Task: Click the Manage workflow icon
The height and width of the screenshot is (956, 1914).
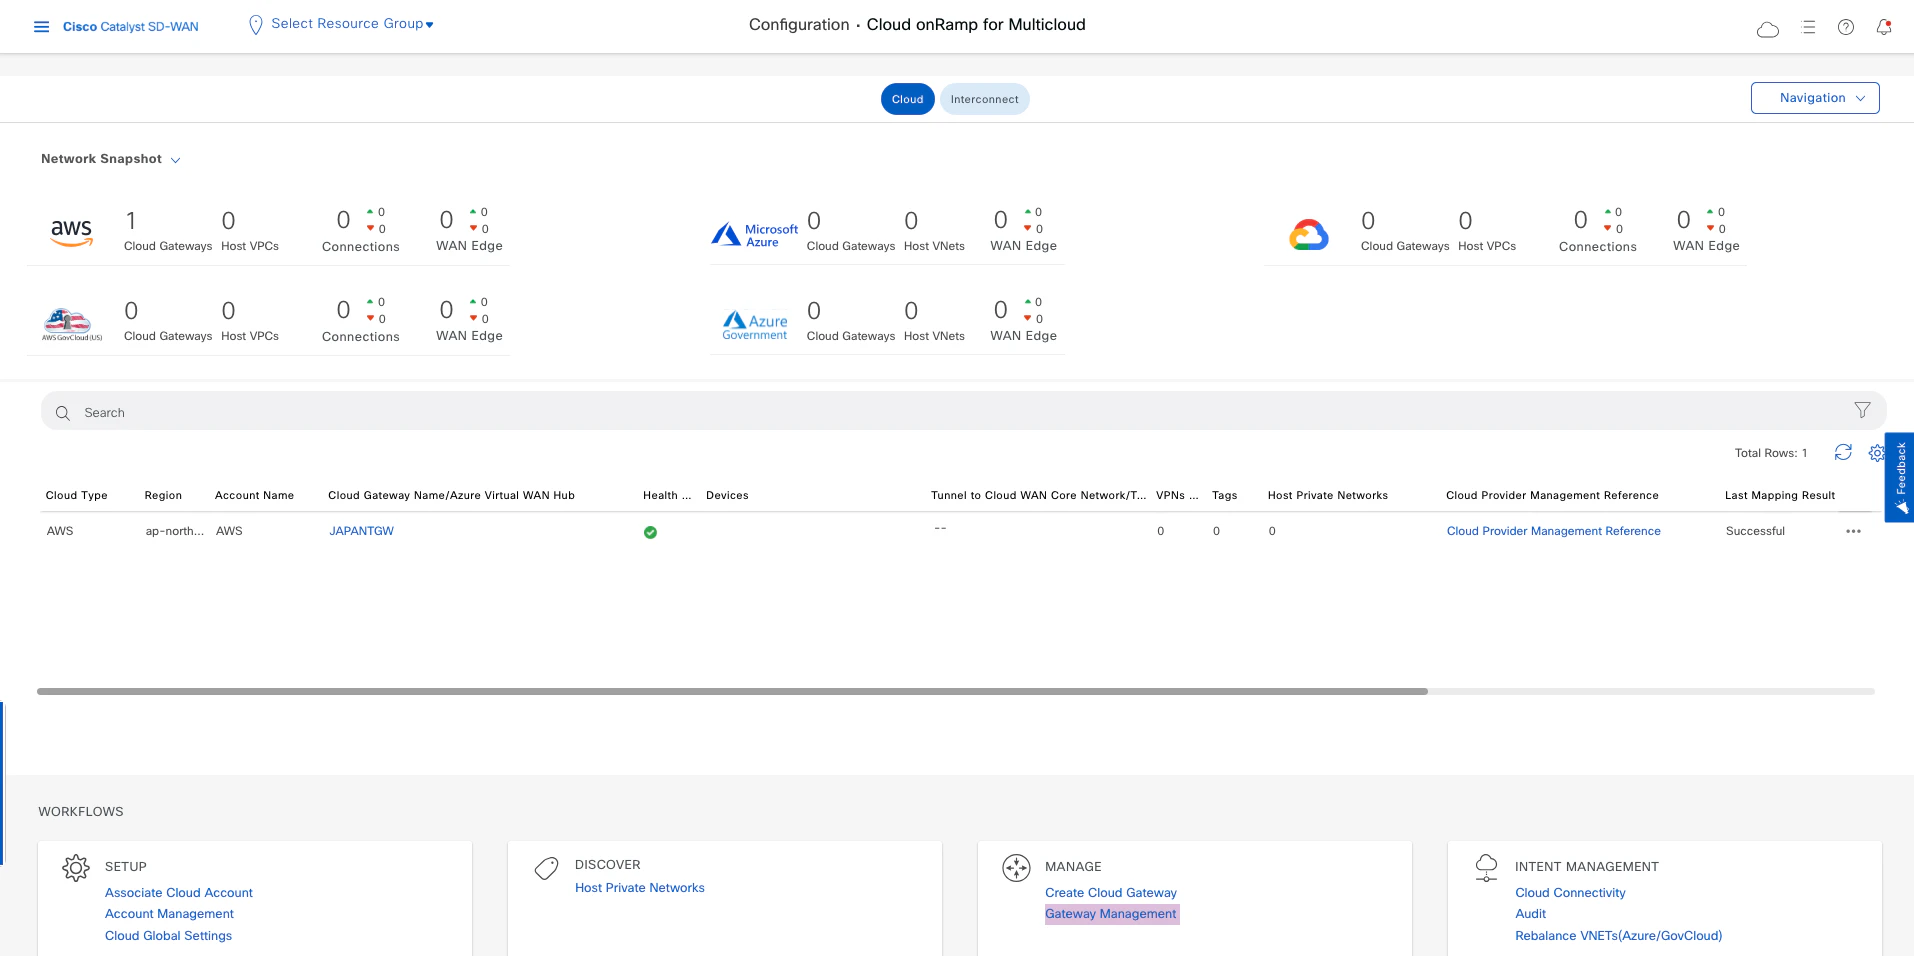Action: [1016, 868]
